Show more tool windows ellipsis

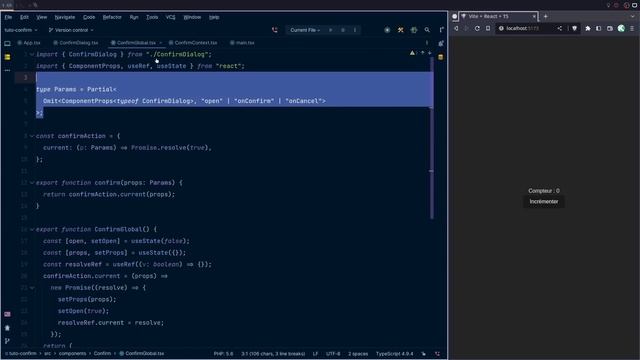7,70
